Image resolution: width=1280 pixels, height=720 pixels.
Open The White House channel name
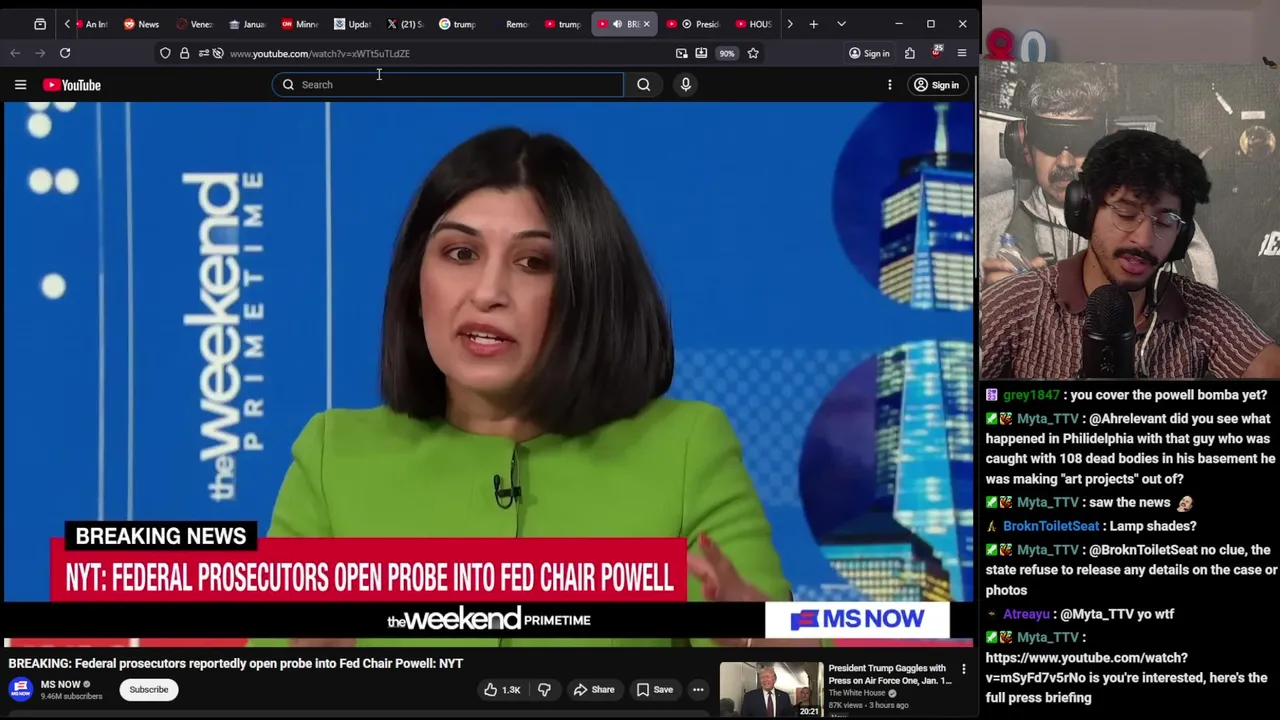pyautogui.click(x=857, y=693)
